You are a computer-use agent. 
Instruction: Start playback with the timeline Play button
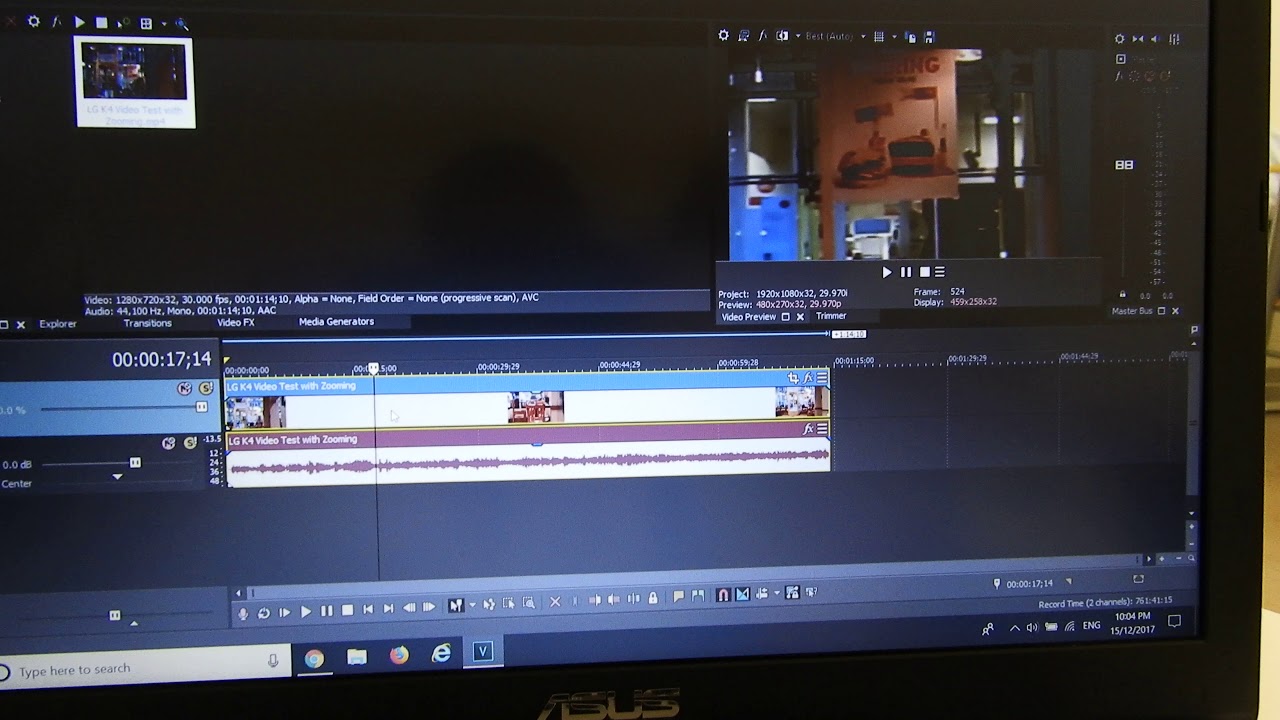tap(306, 611)
